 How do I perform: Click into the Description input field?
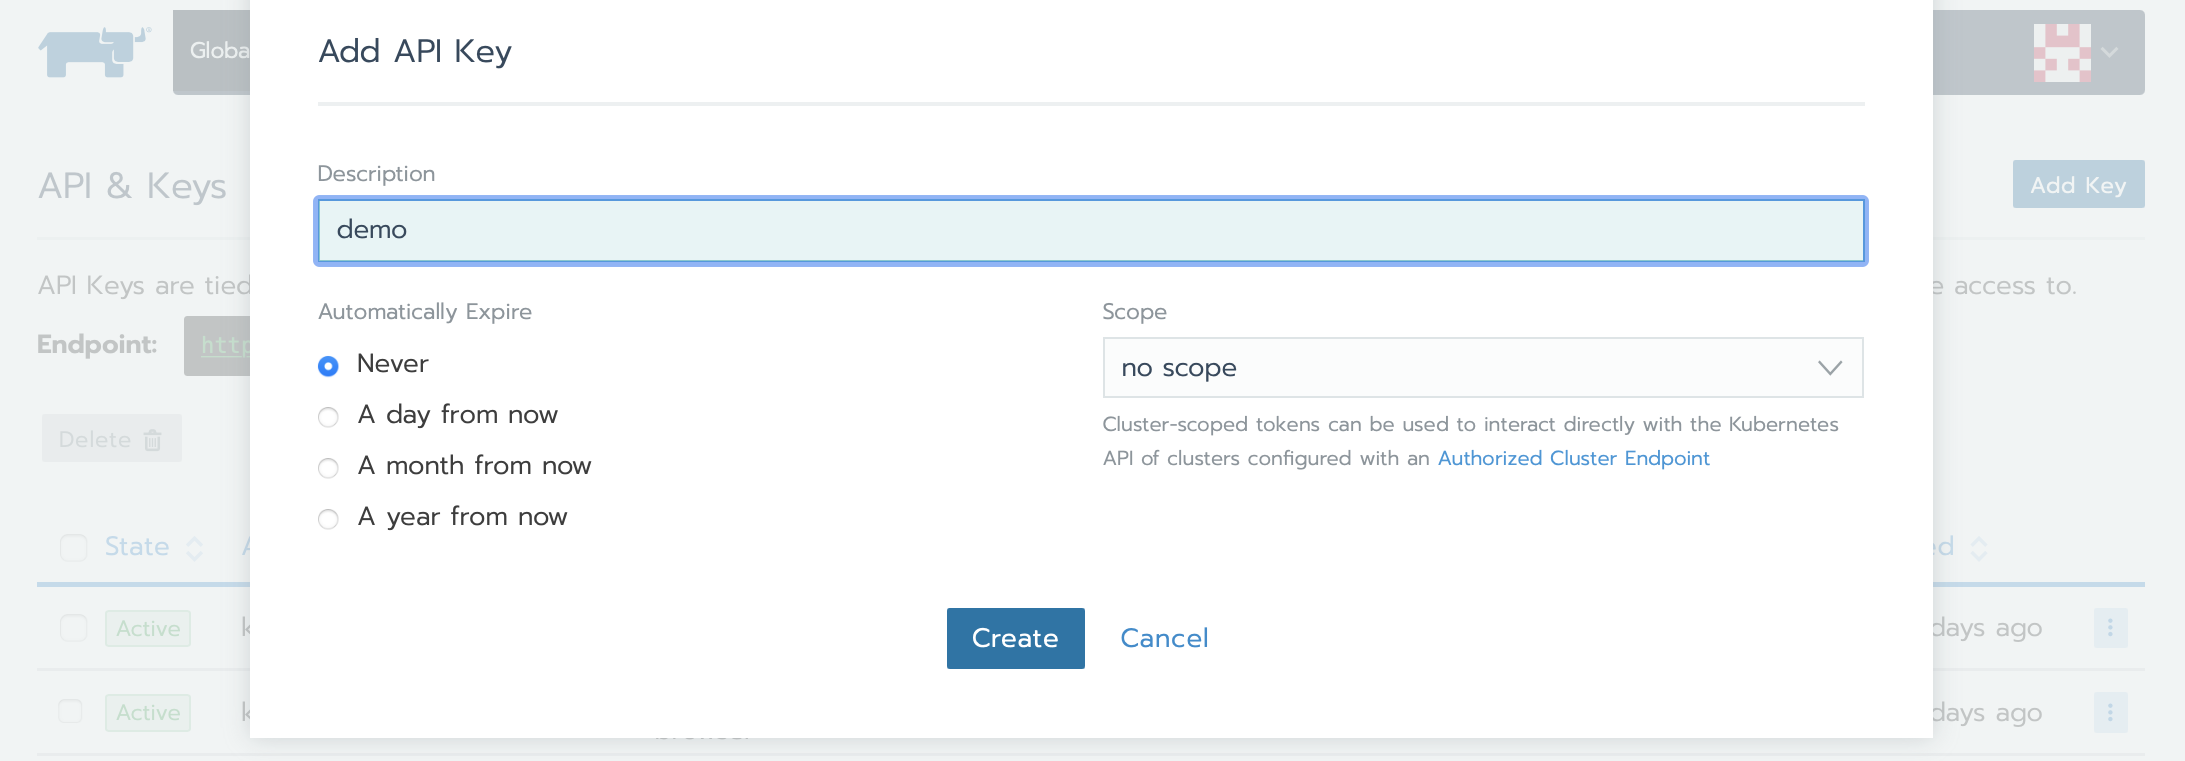click(1090, 231)
